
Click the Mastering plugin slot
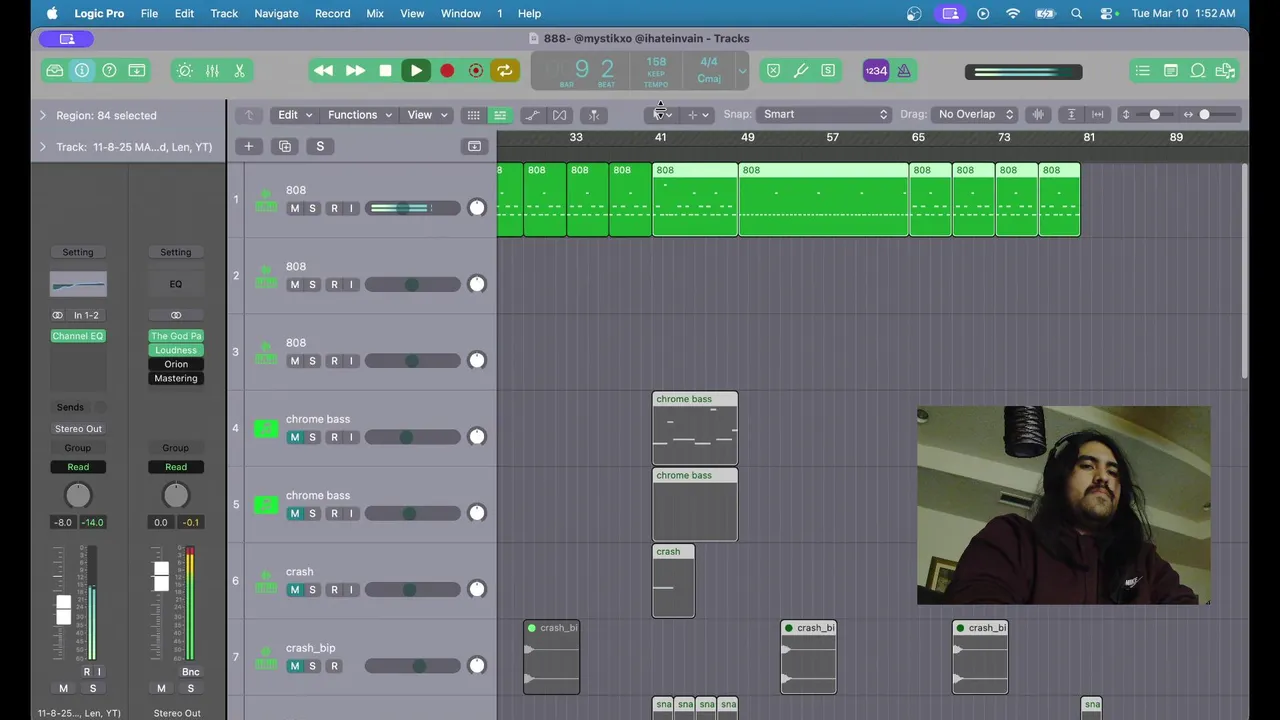tap(176, 378)
